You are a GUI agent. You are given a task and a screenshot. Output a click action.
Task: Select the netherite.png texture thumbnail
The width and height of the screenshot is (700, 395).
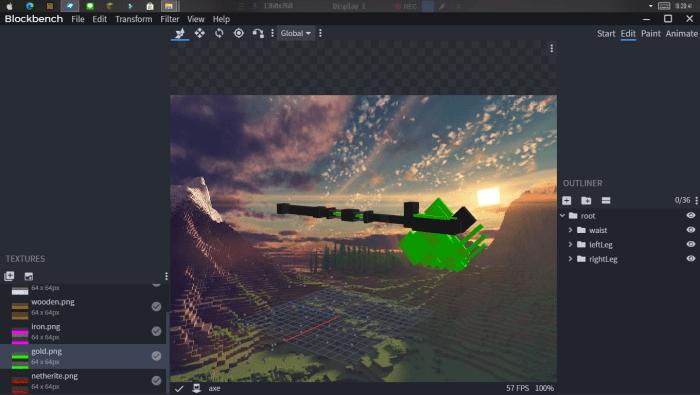(x=20, y=381)
